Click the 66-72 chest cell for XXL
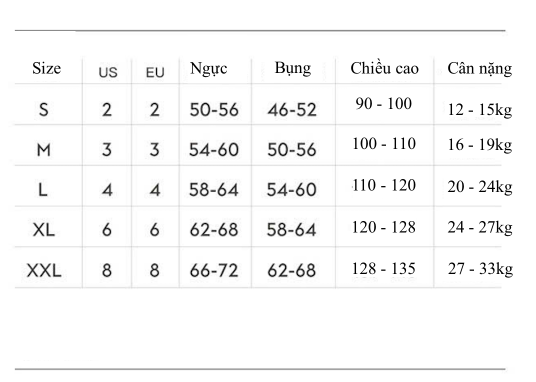Image resolution: width=536 pixels, height=382 pixels. [x=214, y=271]
